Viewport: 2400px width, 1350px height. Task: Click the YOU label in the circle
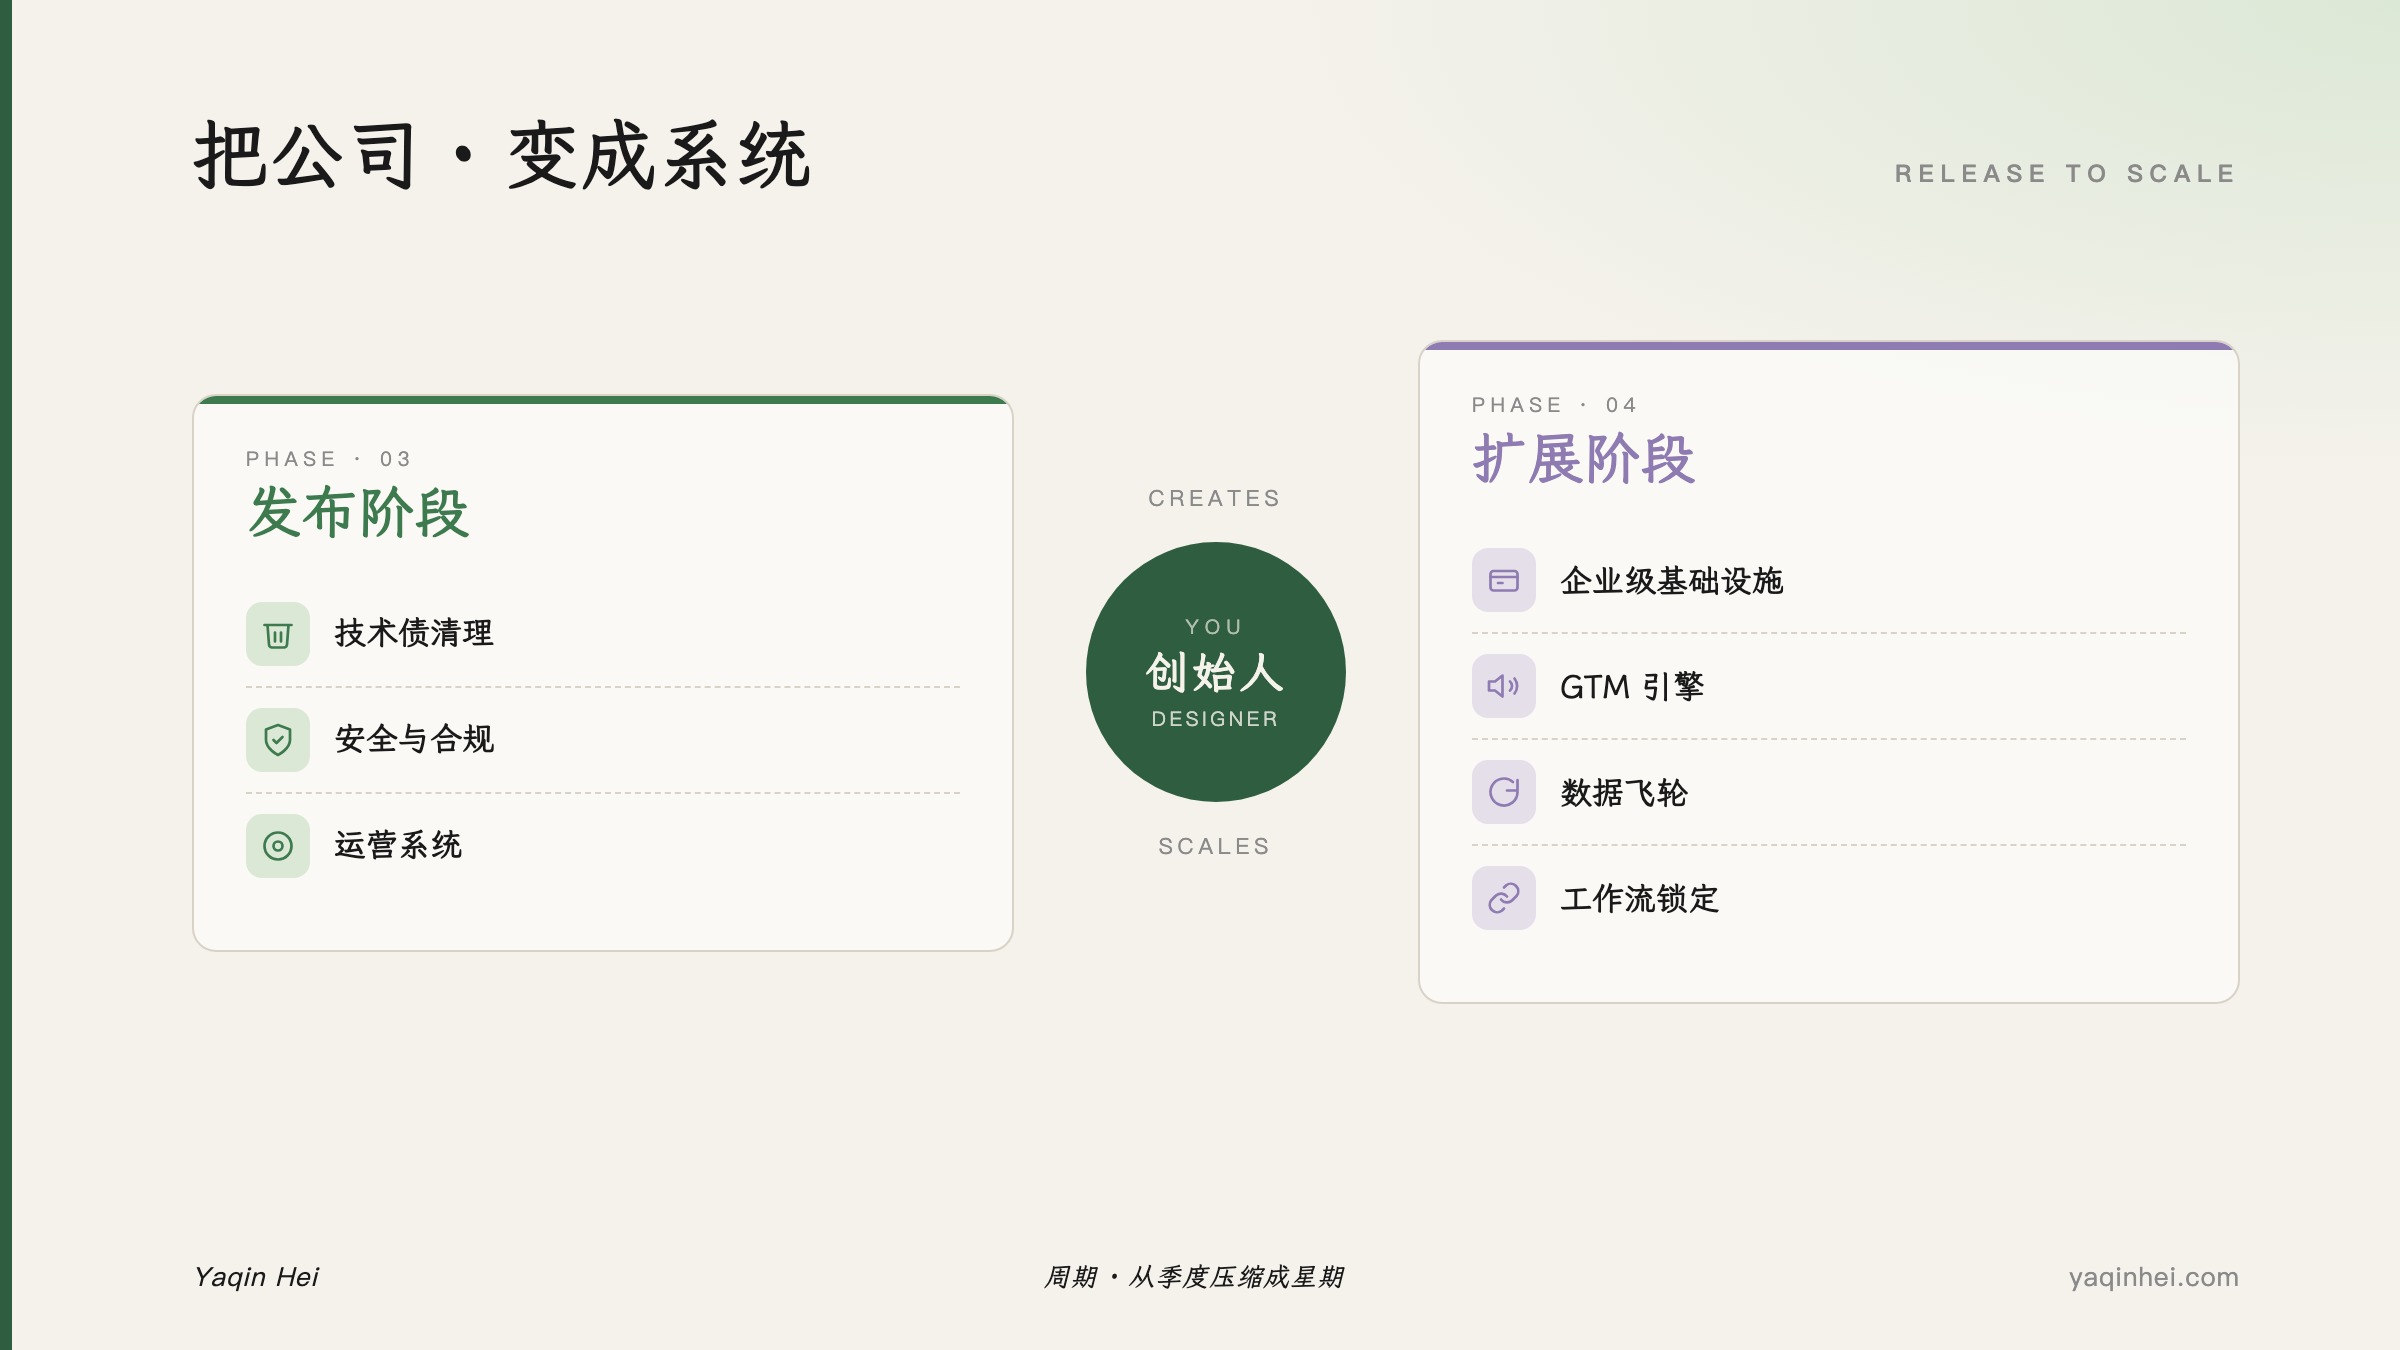1215,627
